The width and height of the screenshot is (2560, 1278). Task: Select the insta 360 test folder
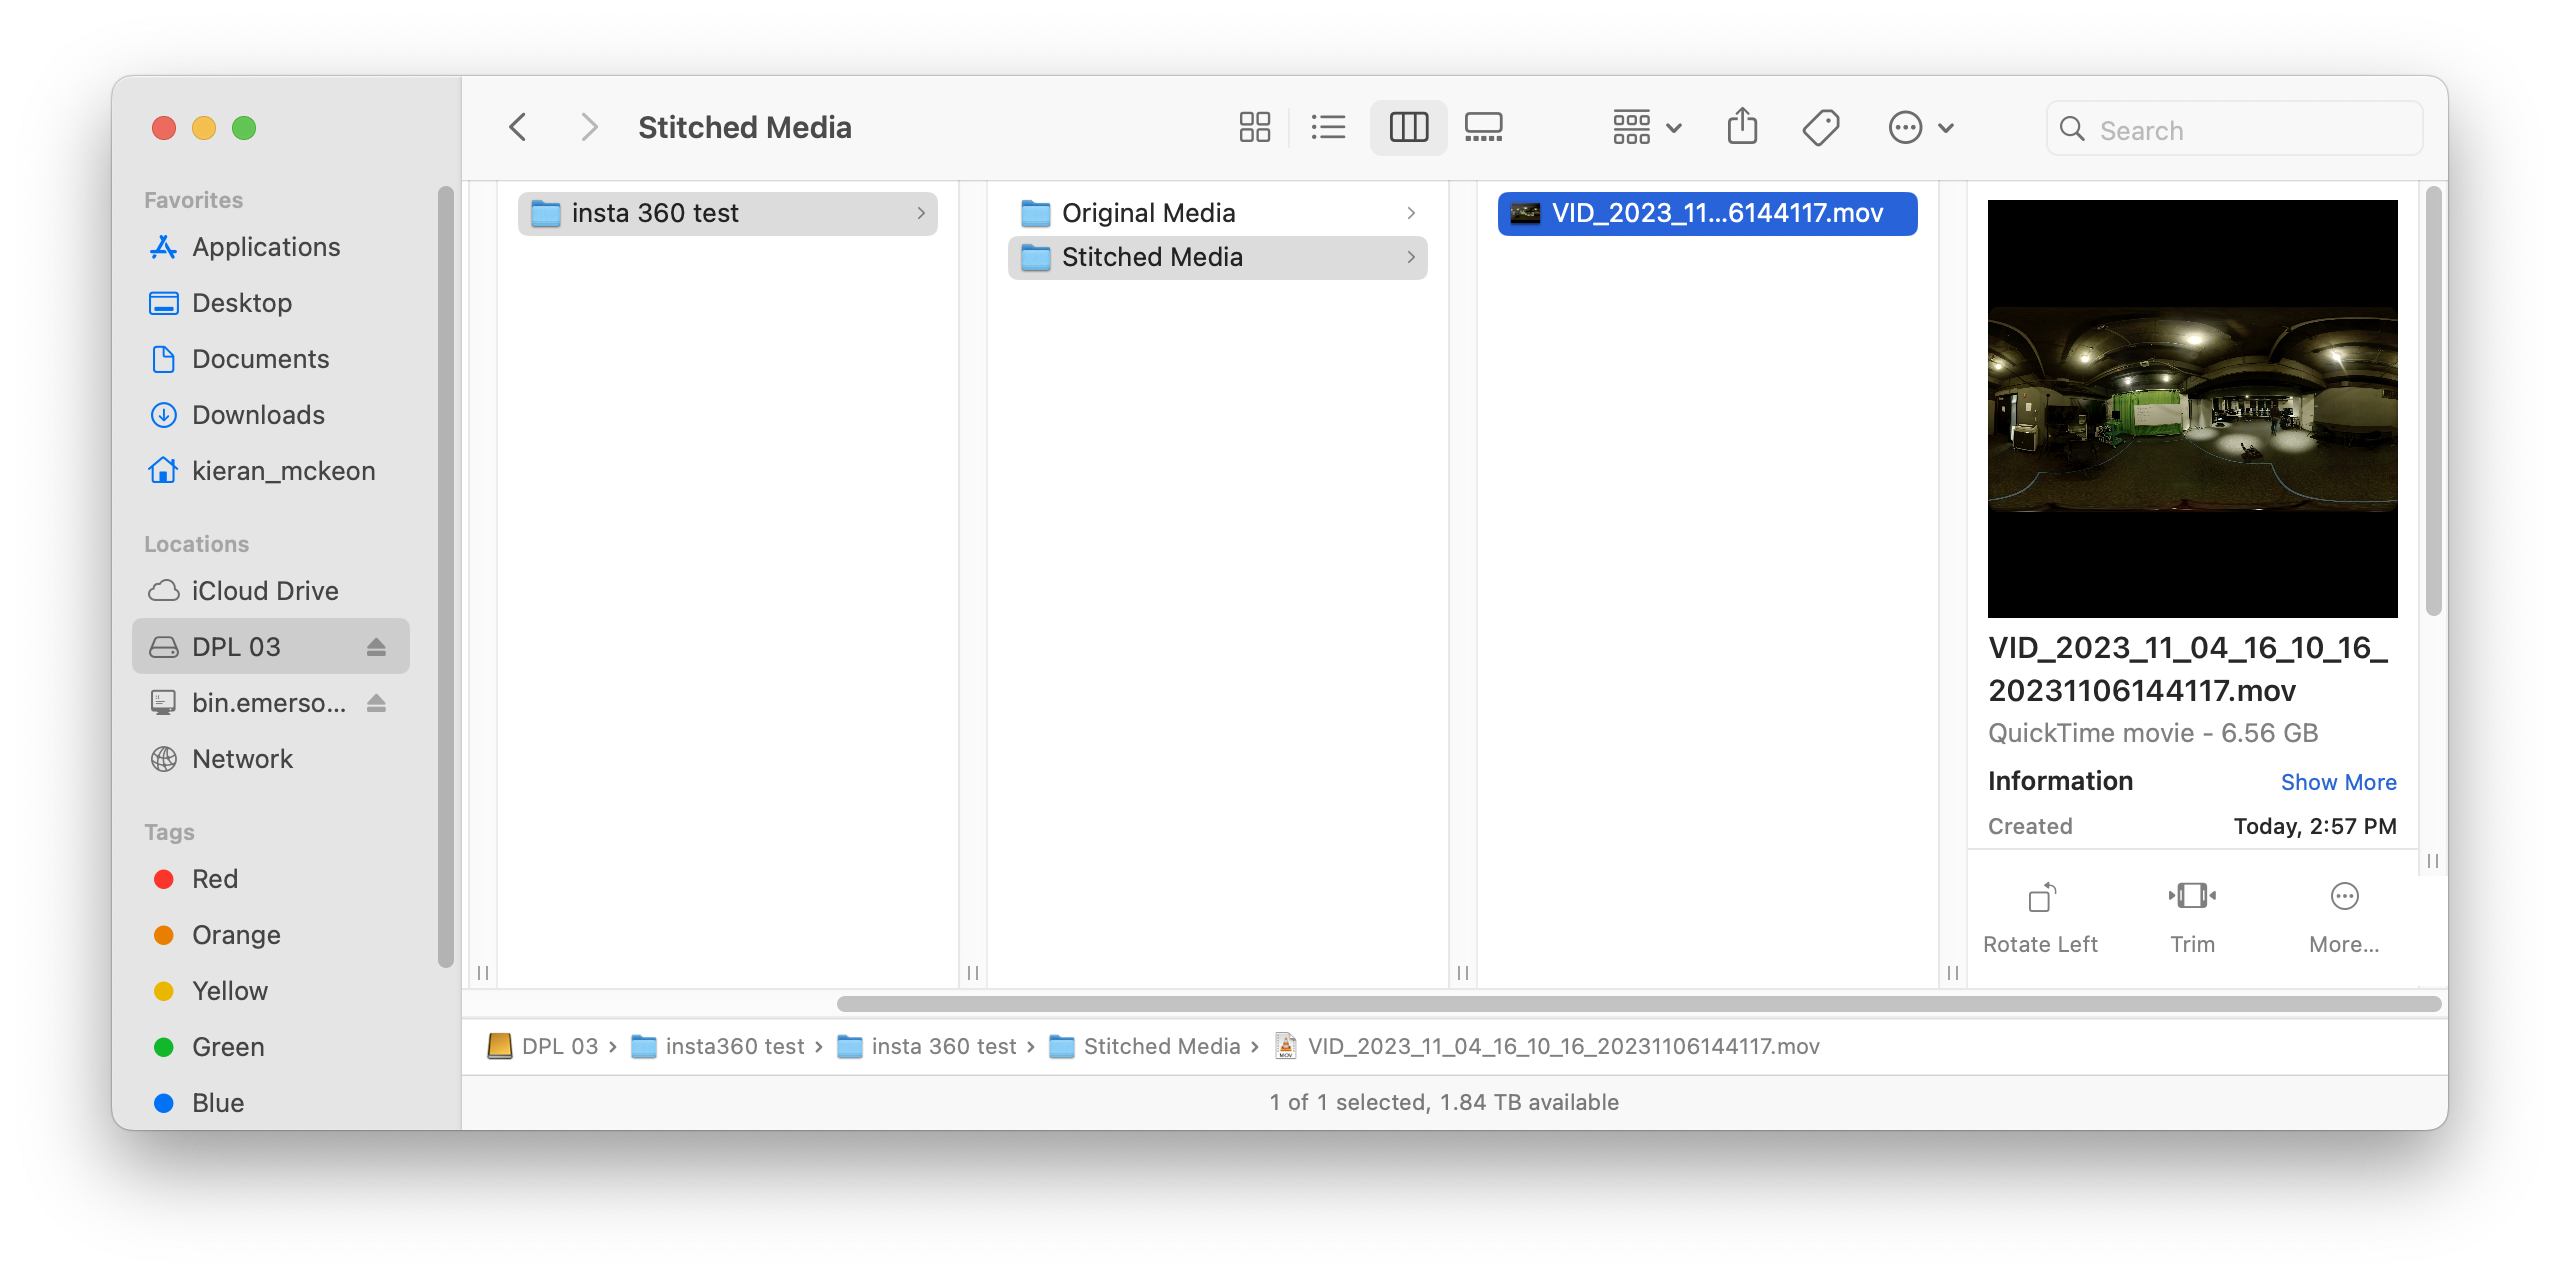(x=727, y=213)
